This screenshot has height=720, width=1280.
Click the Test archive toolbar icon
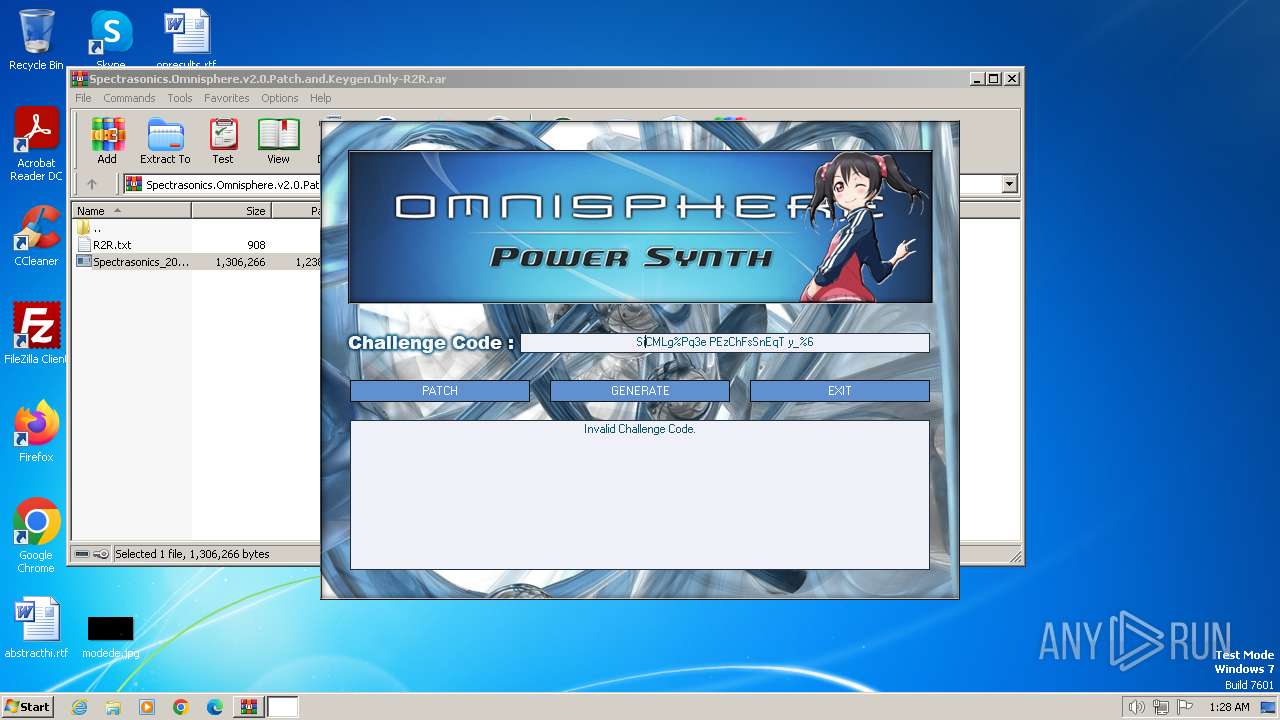[x=223, y=141]
